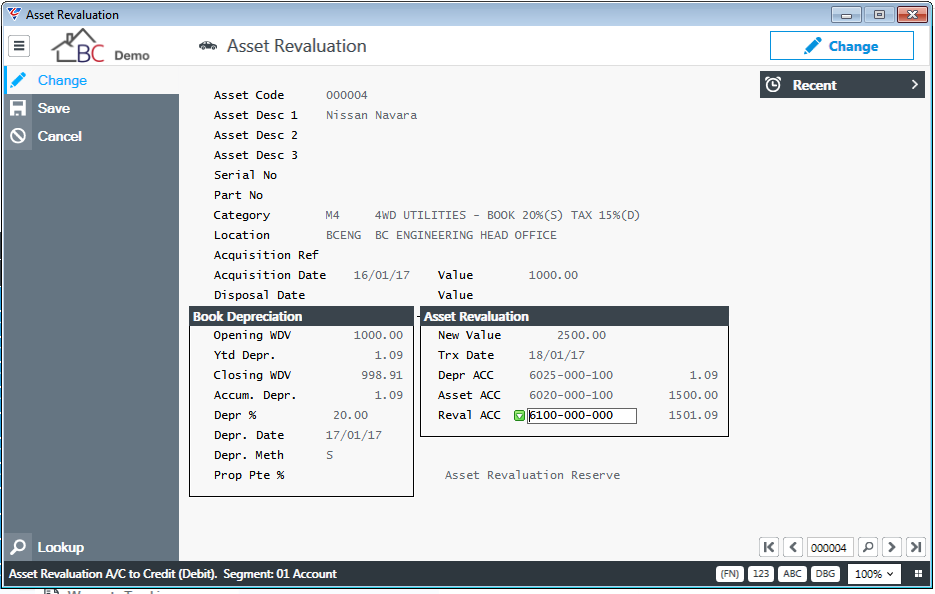
Task: Toggle the DBG status bar indicator
Action: click(825, 574)
